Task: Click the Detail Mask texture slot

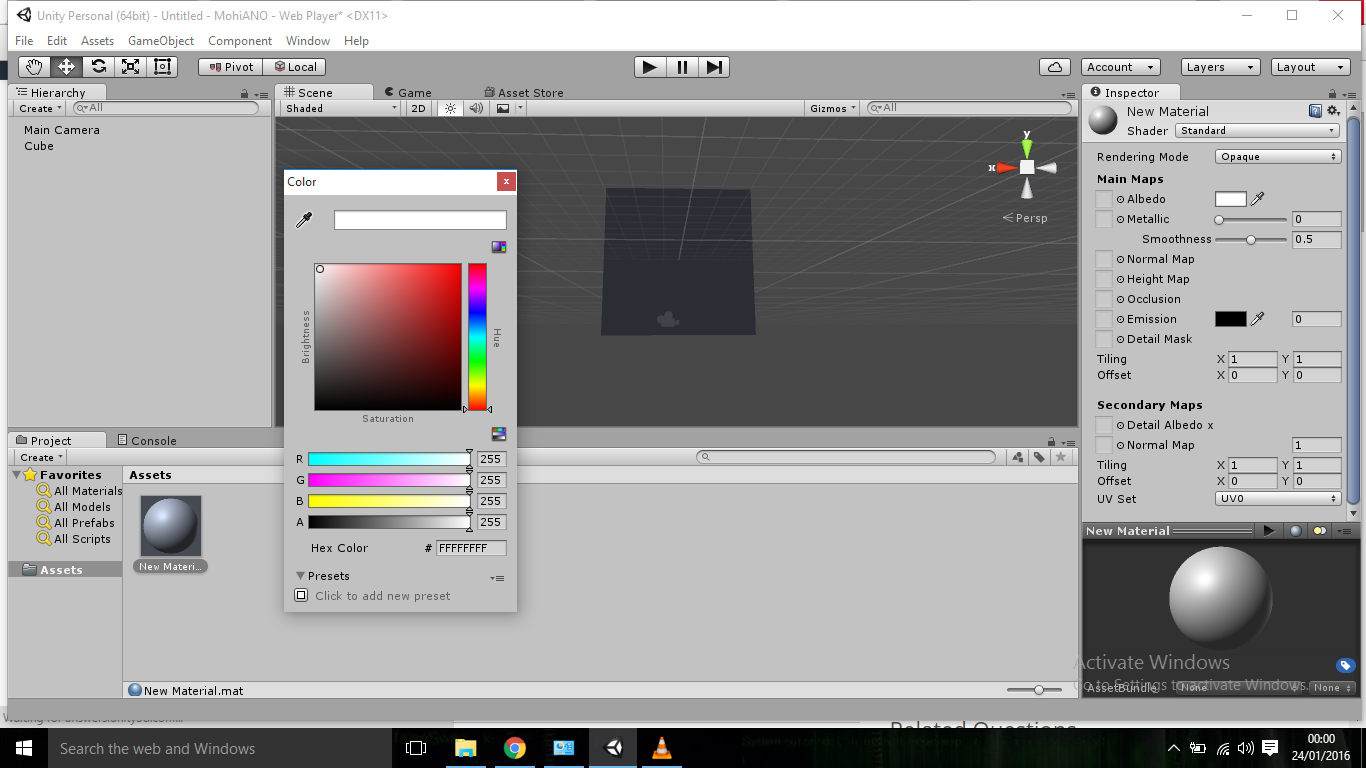Action: click(x=1104, y=339)
